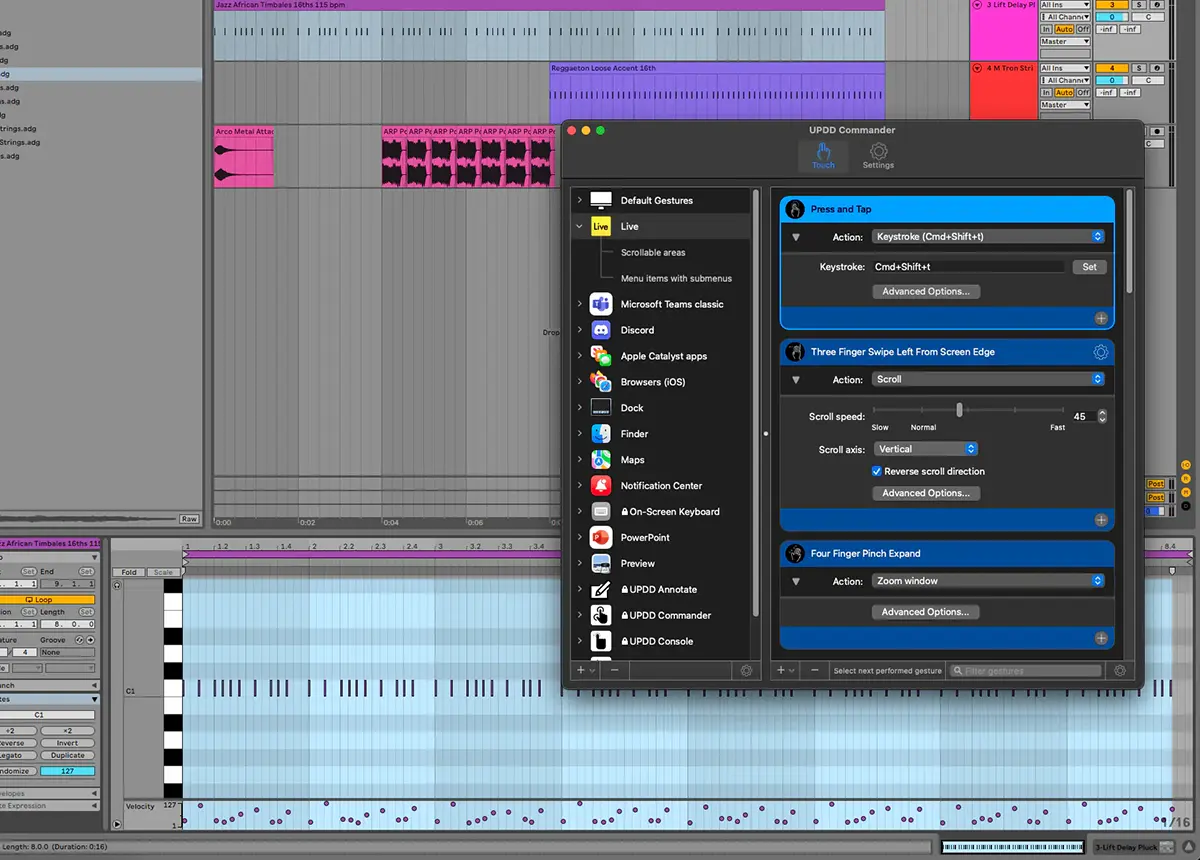Open Three Finger Swipe gesture settings gear
1200x860 pixels.
pyautogui.click(x=1100, y=352)
